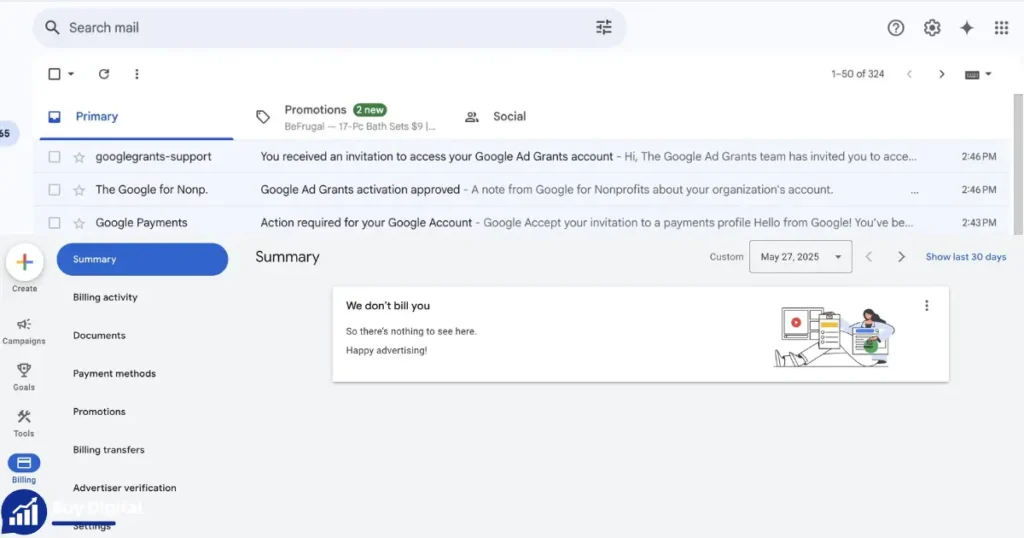The width and height of the screenshot is (1024, 538).
Task: Open the May 27, 2025 date dropdown
Action: 800,257
